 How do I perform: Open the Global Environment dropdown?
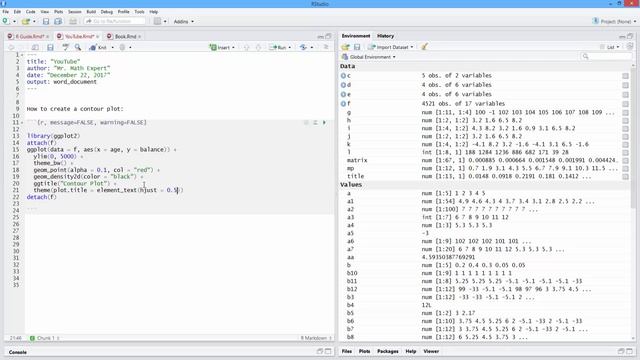coord(369,57)
